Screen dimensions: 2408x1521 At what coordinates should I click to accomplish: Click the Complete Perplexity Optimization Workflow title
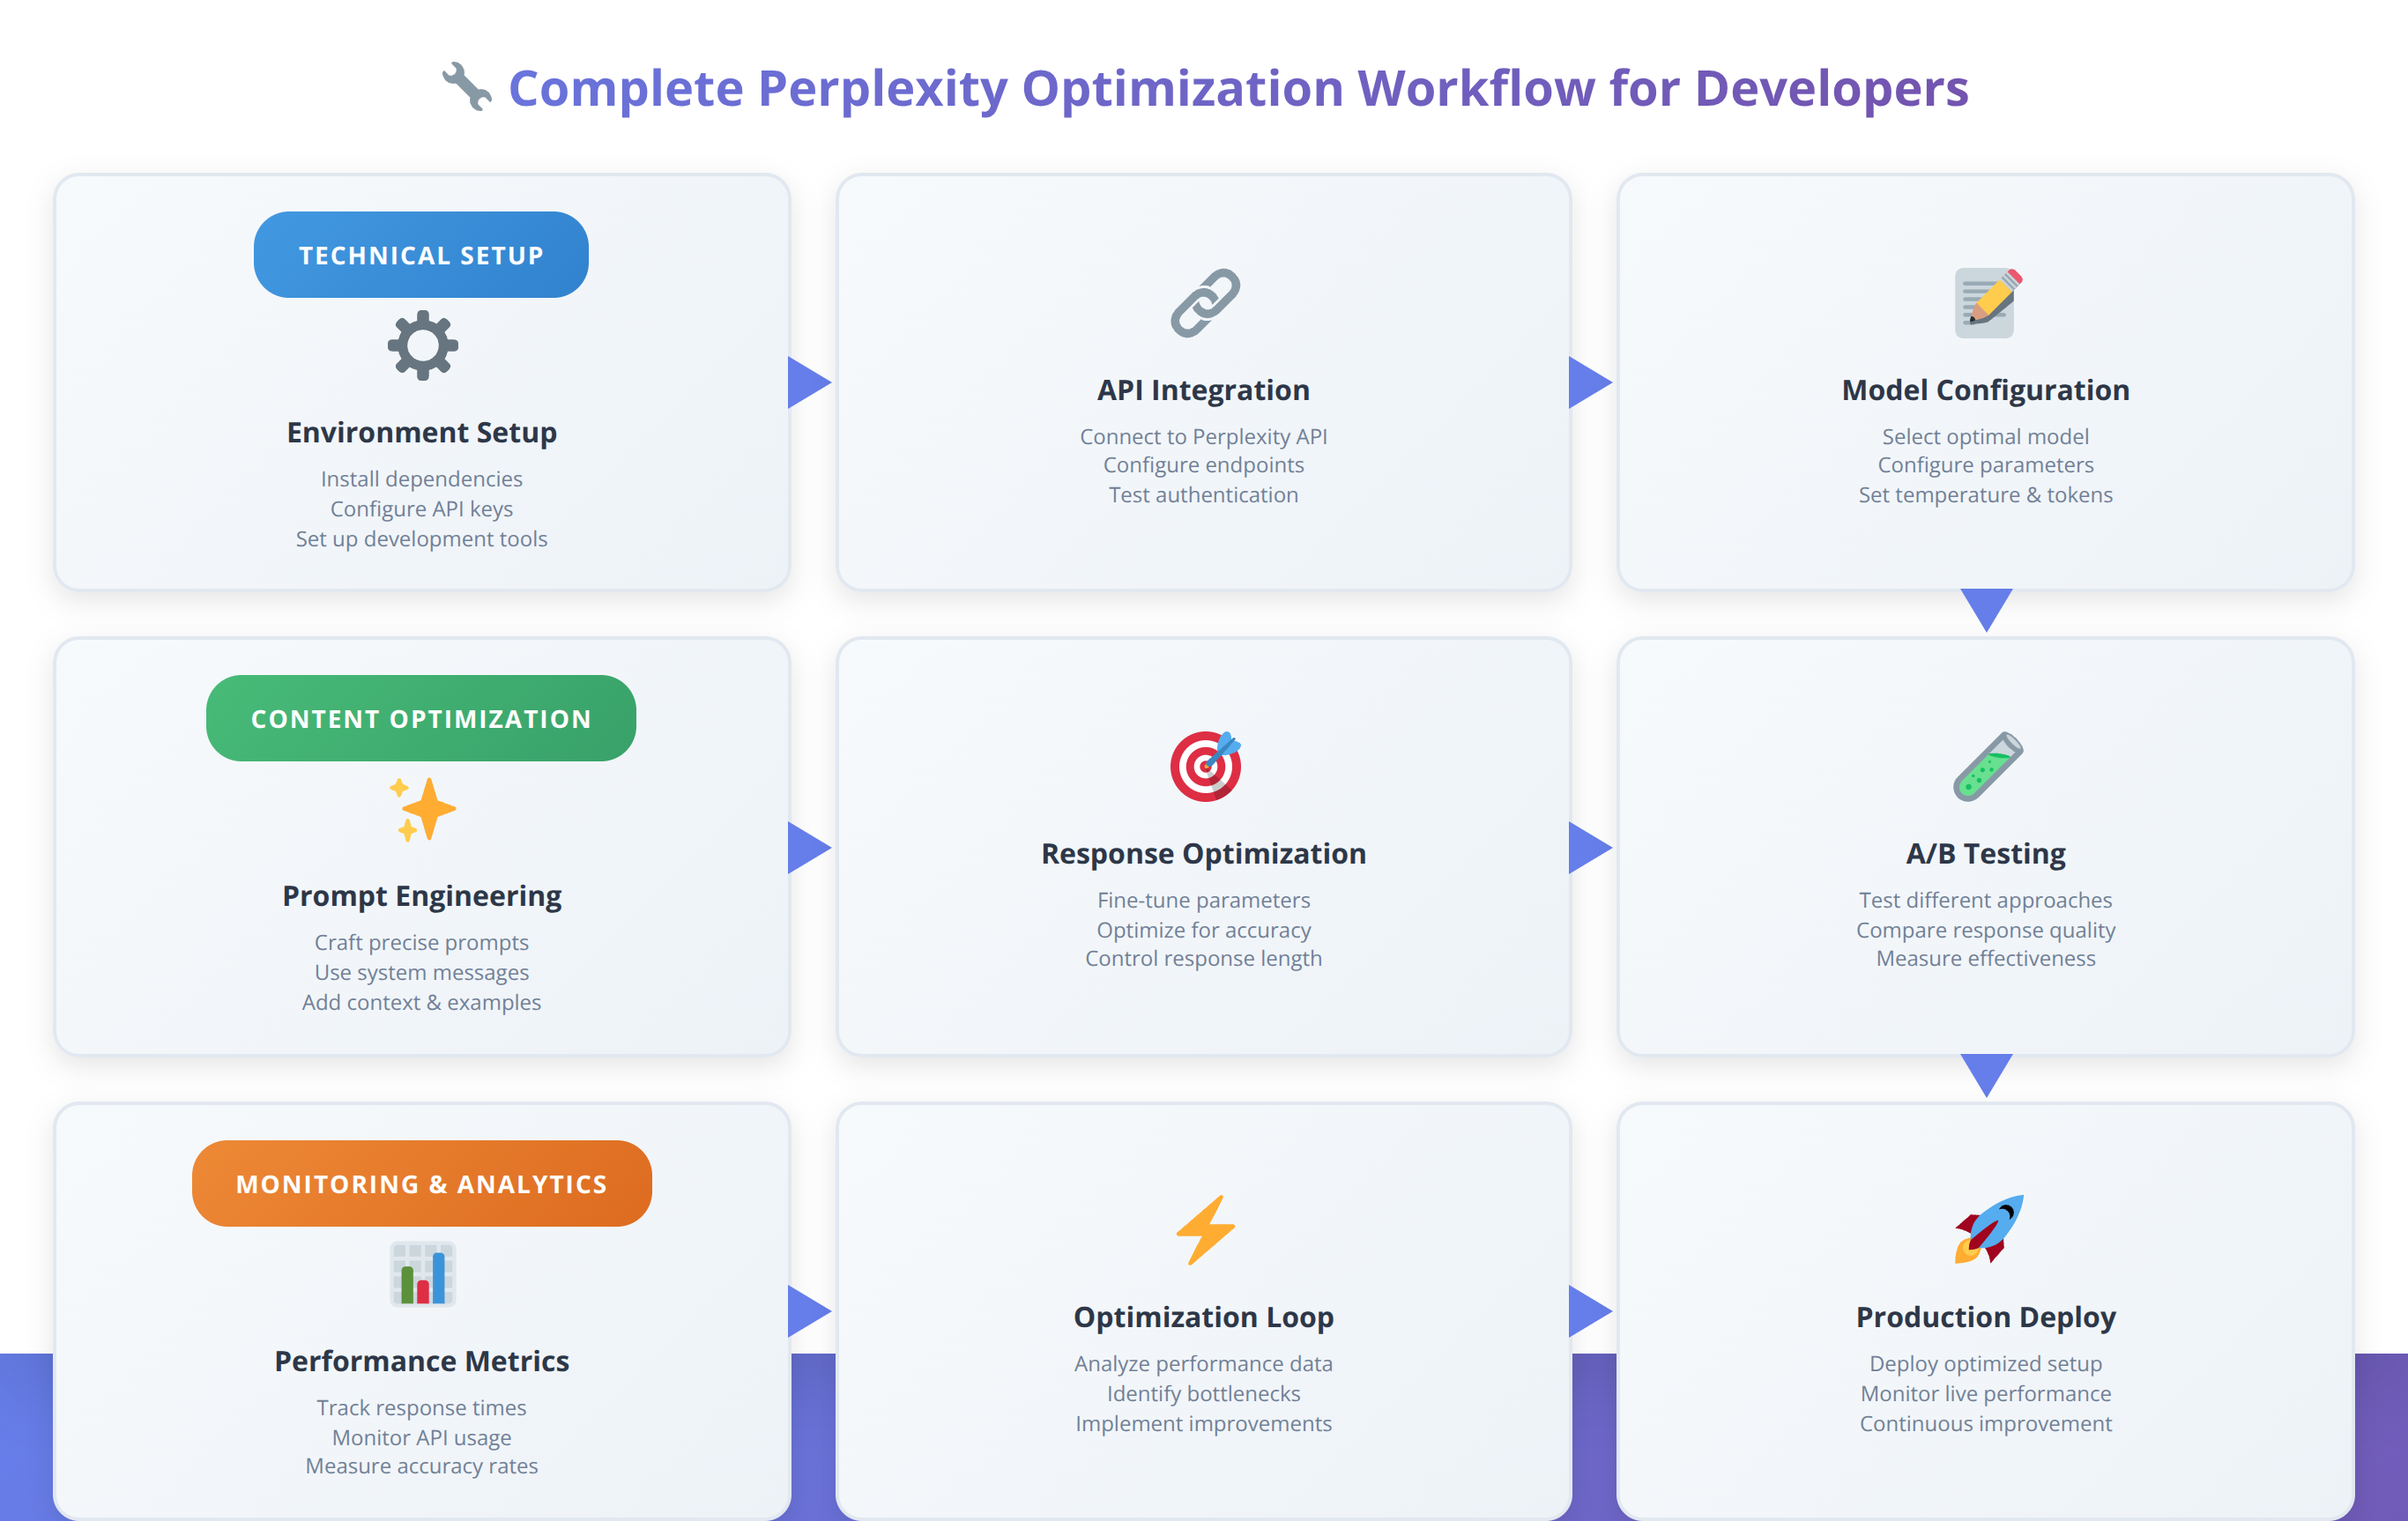1238,88
